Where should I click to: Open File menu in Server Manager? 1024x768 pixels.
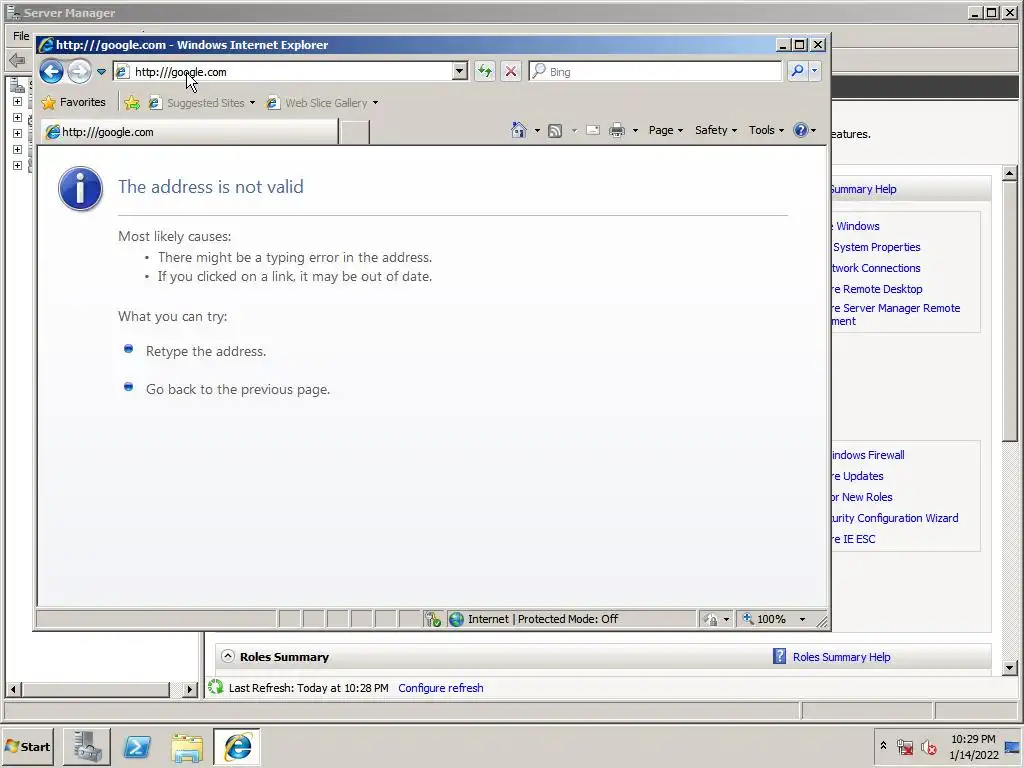click(x=21, y=36)
